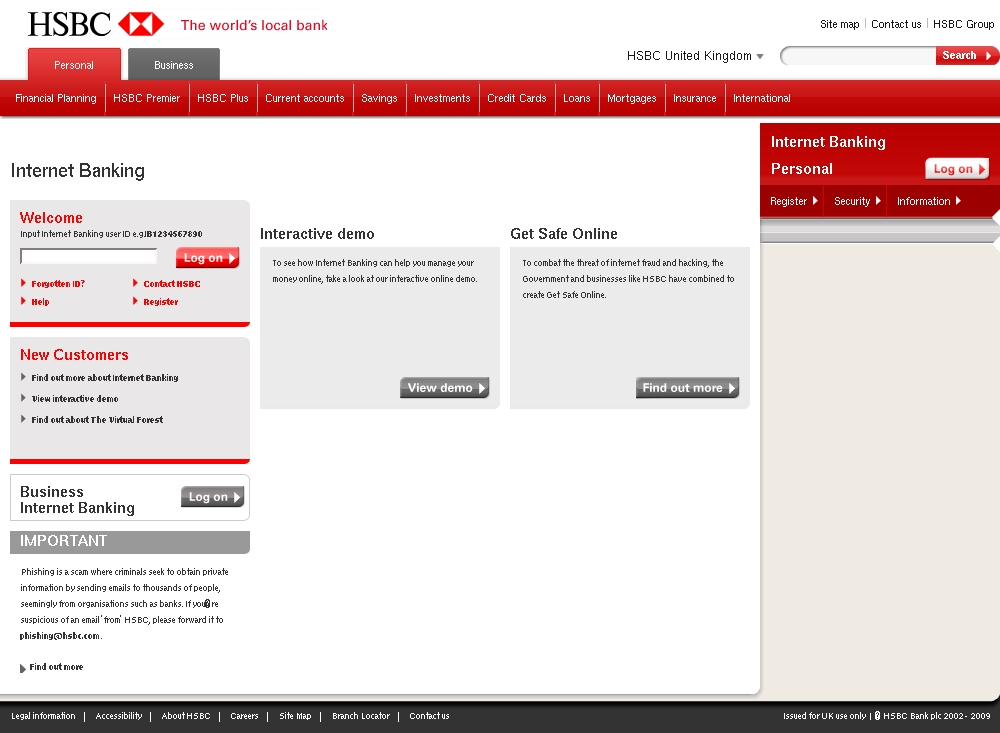The width and height of the screenshot is (1000, 733).
Task: Open Information in the red sidebar panel
Action: [x=929, y=201]
